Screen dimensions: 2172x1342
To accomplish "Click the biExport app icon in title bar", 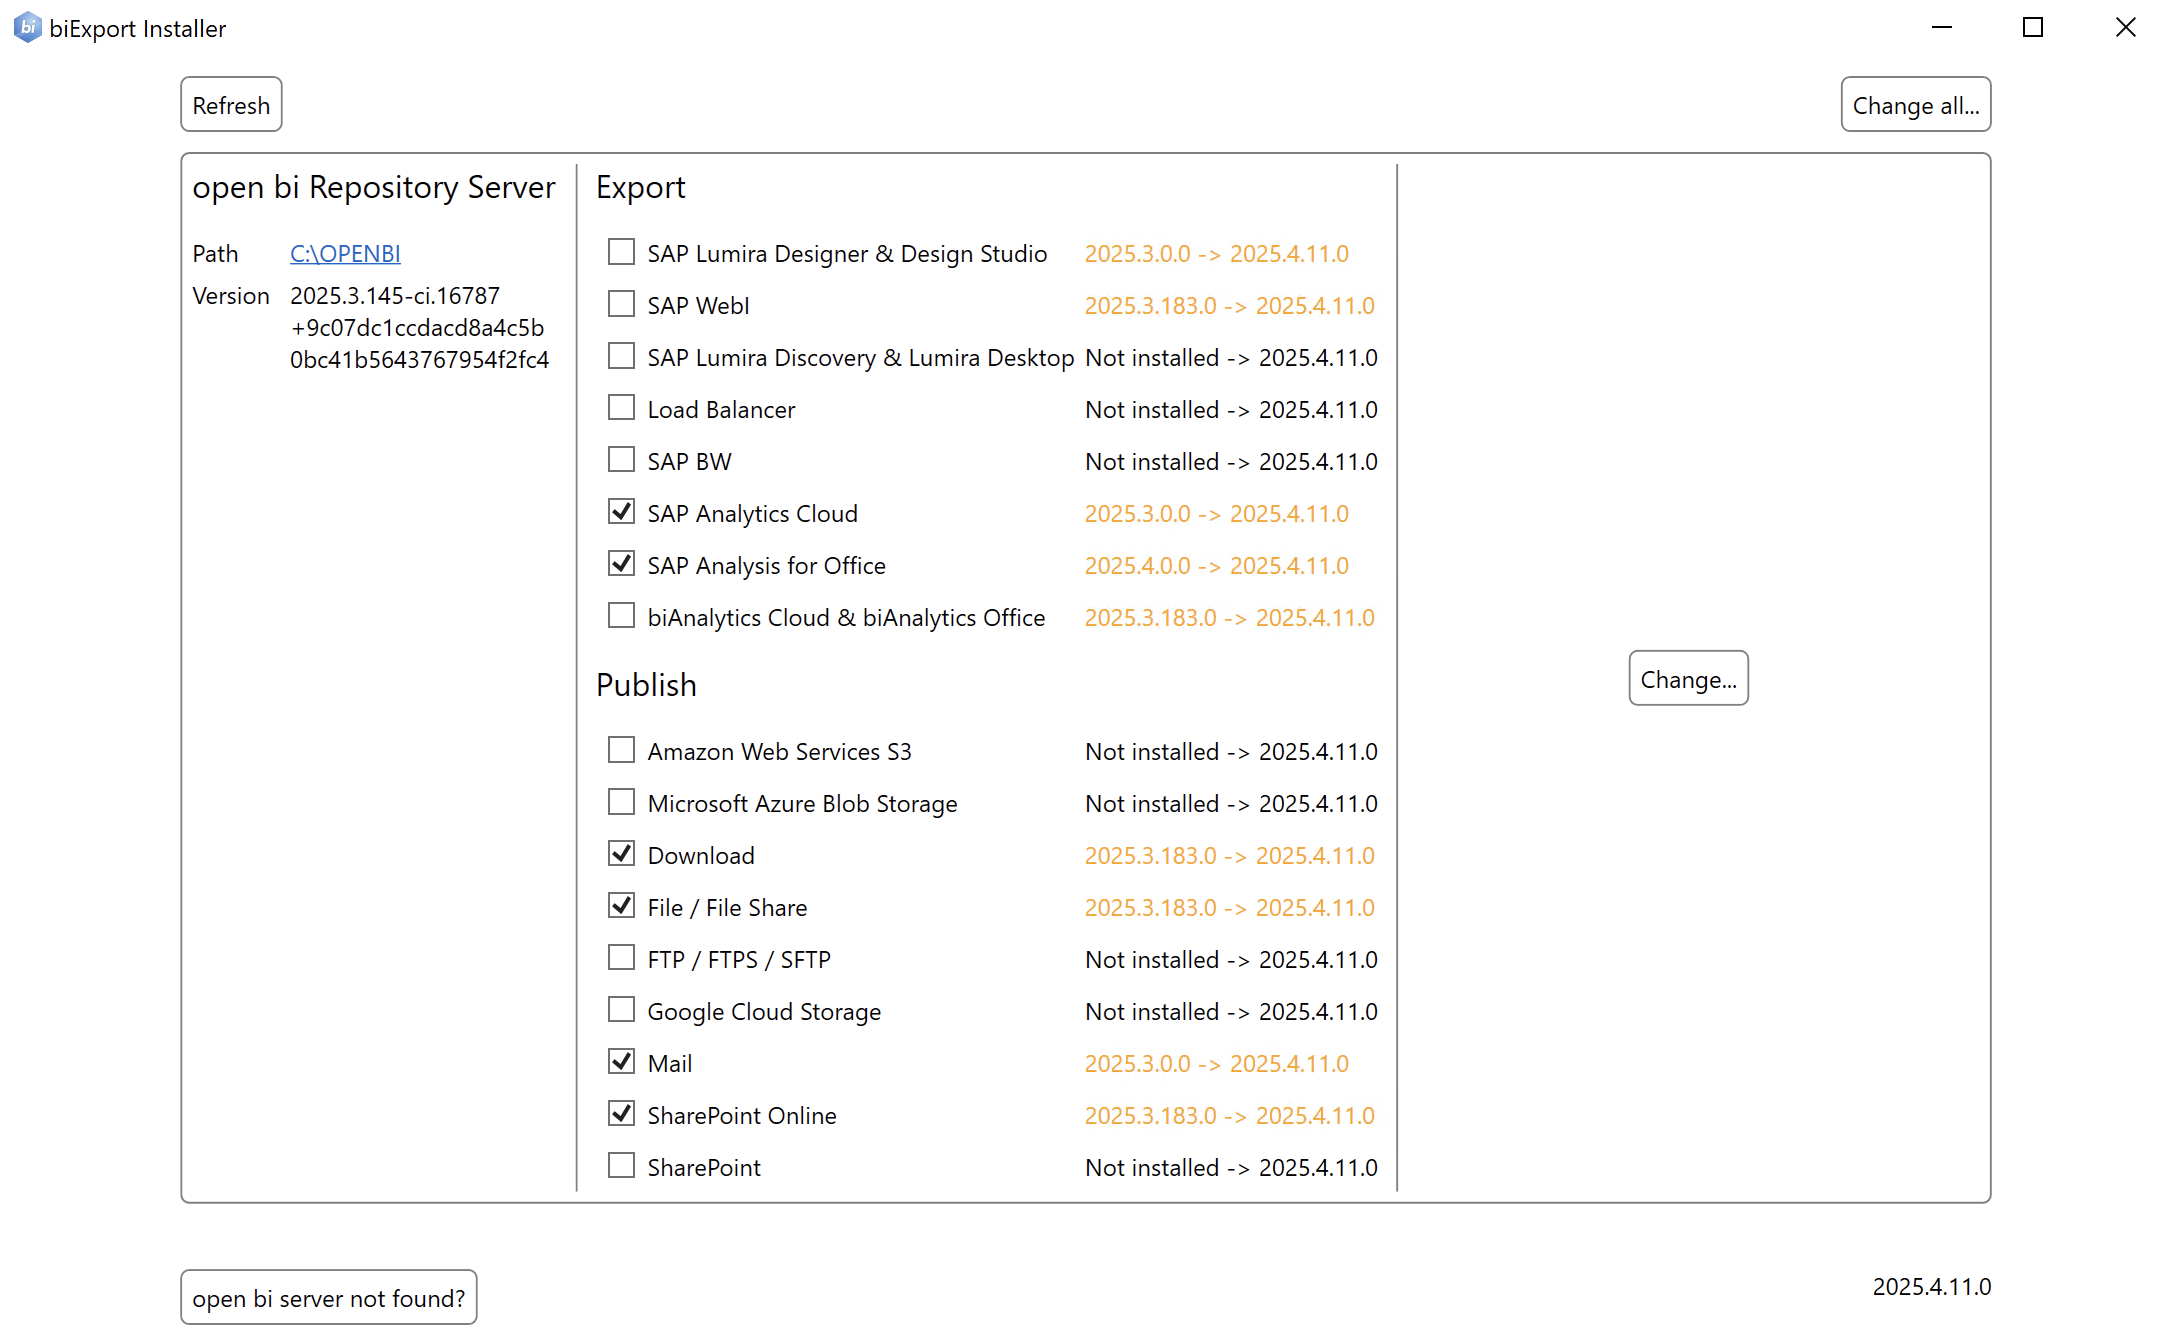I will coord(27,27).
